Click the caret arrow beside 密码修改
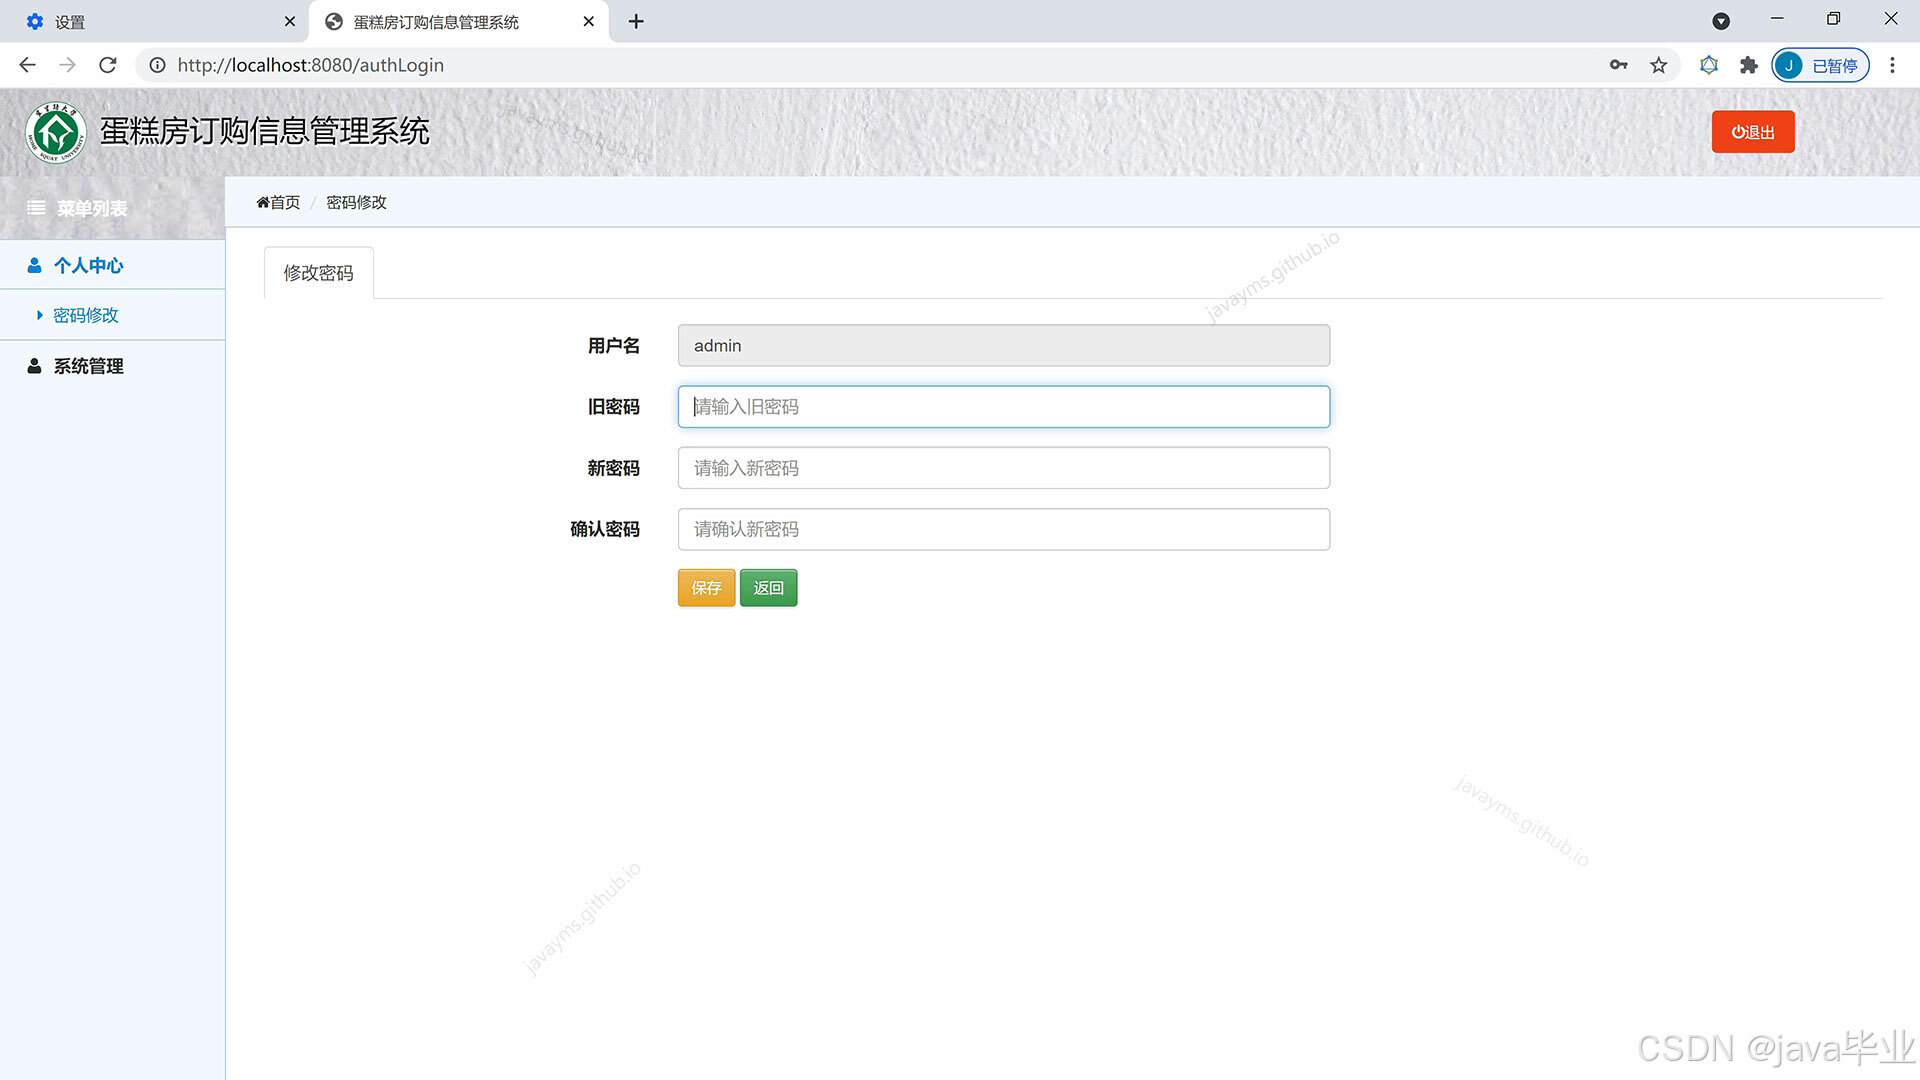1920x1080 pixels. pos(39,315)
